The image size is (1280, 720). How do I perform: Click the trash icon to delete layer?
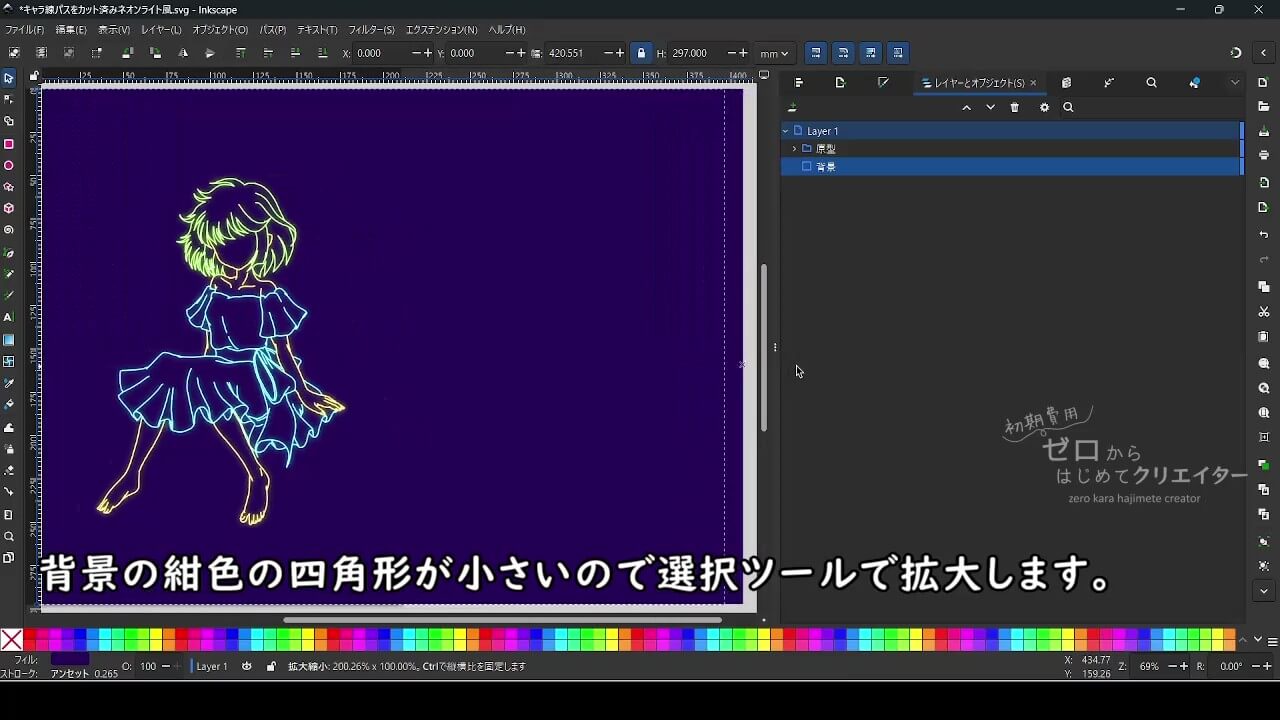point(1015,108)
